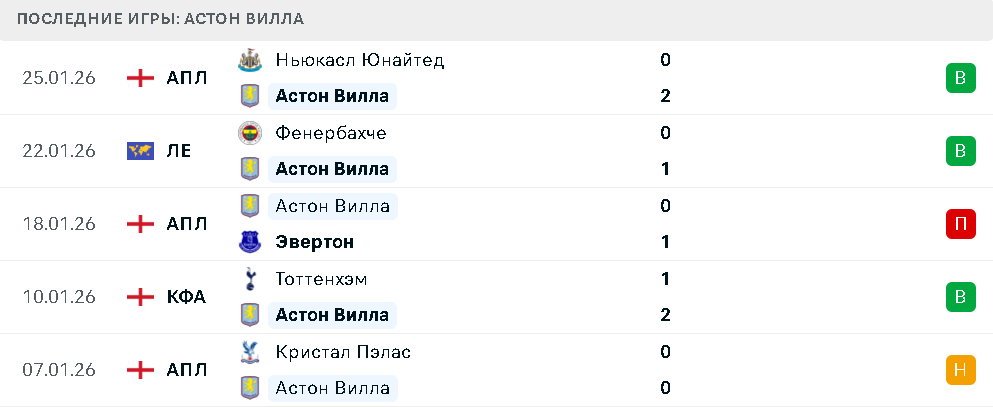Click the Everton club crest icon
The height and width of the screenshot is (407, 993).
pyautogui.click(x=249, y=242)
